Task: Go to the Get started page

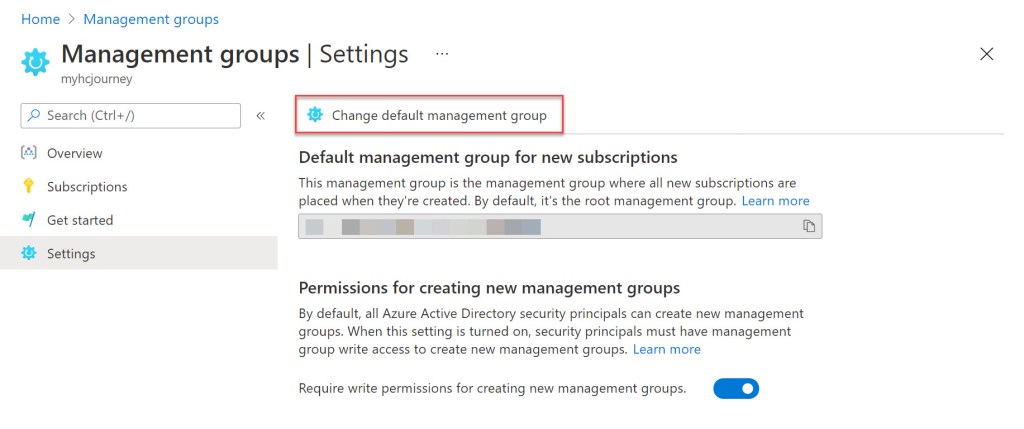Action: coord(80,220)
